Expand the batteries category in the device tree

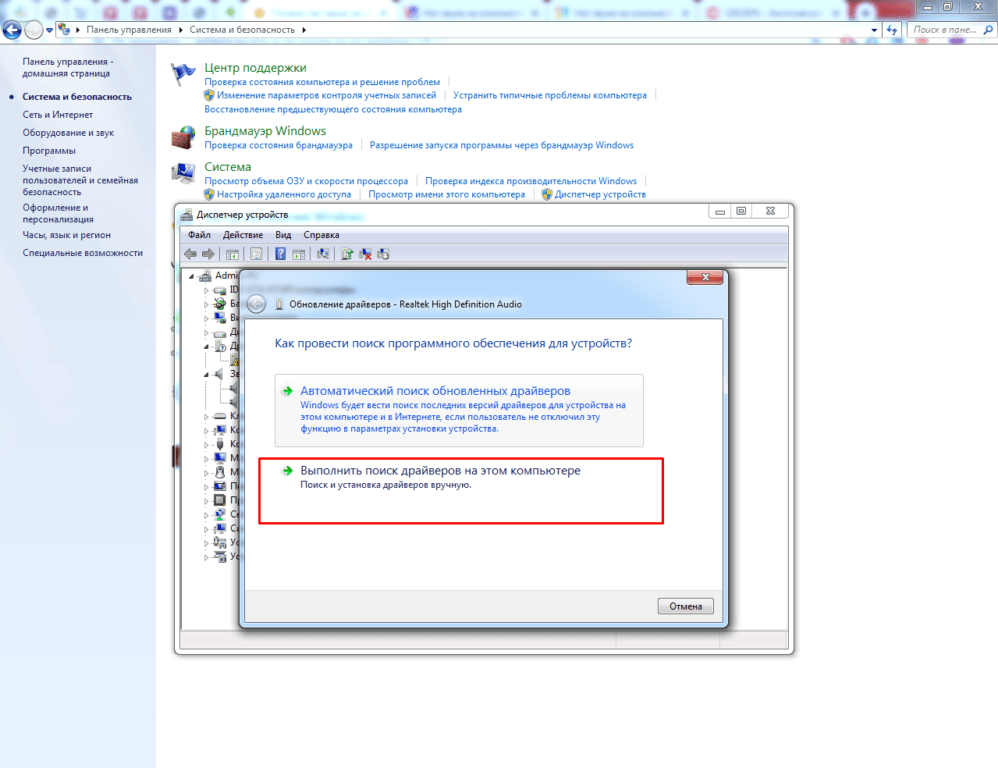point(206,304)
